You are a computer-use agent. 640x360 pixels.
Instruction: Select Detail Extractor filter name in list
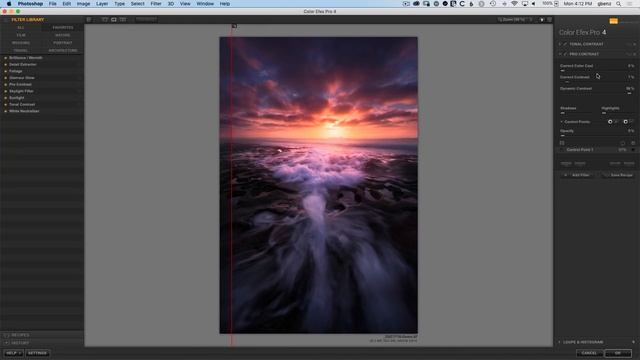(x=23, y=64)
